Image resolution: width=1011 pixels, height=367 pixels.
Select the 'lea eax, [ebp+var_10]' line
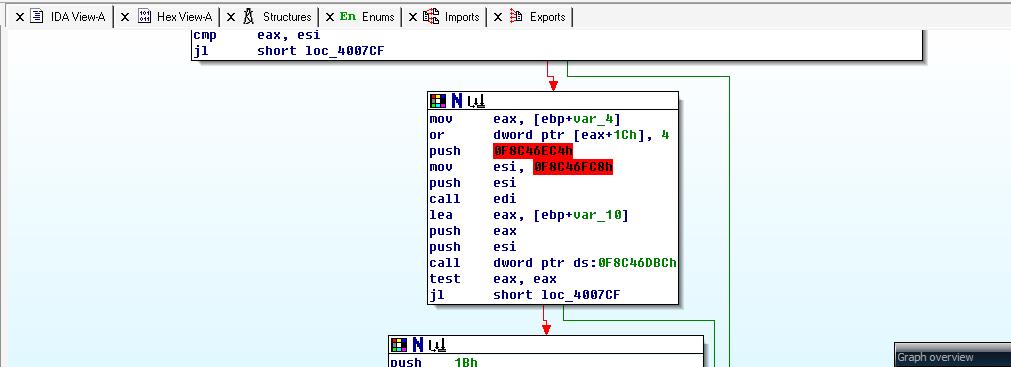(529, 215)
